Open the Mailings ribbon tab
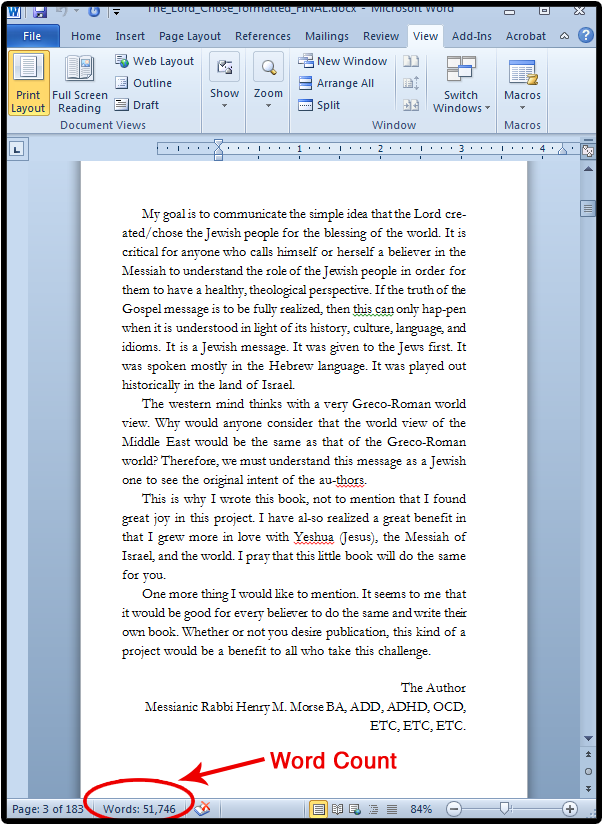 coord(327,36)
